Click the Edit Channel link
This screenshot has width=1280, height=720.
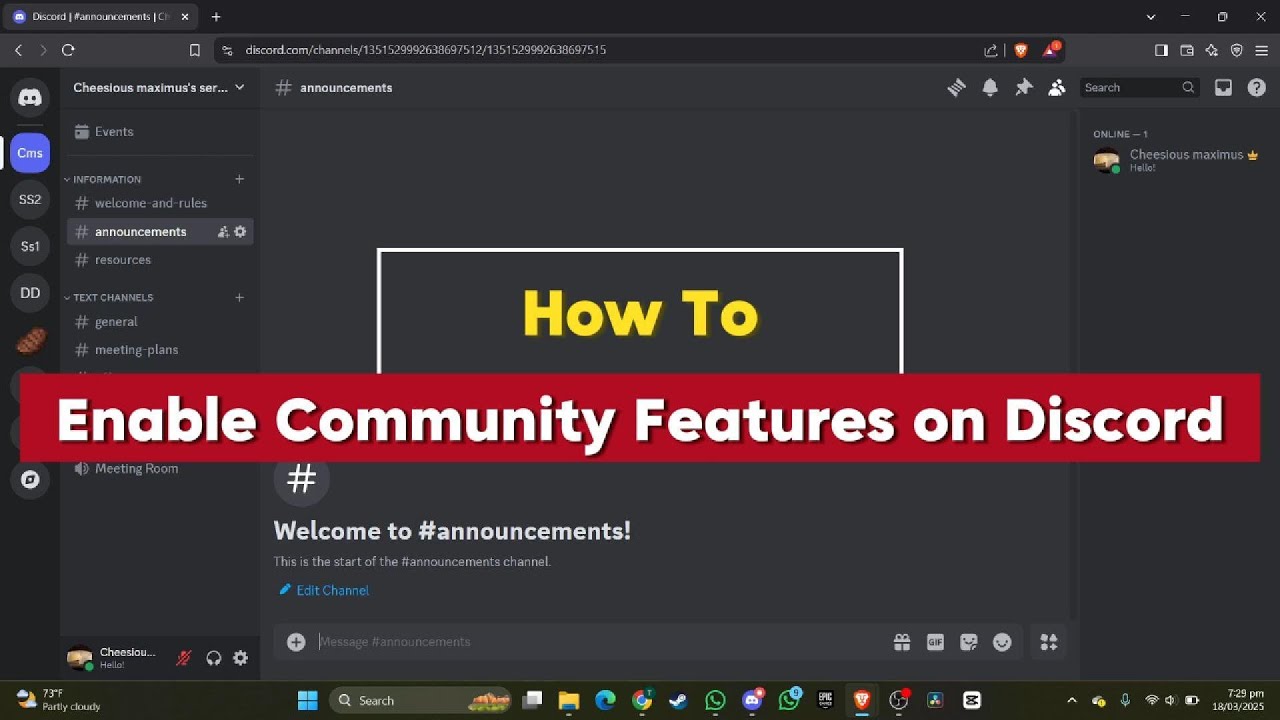click(x=323, y=591)
